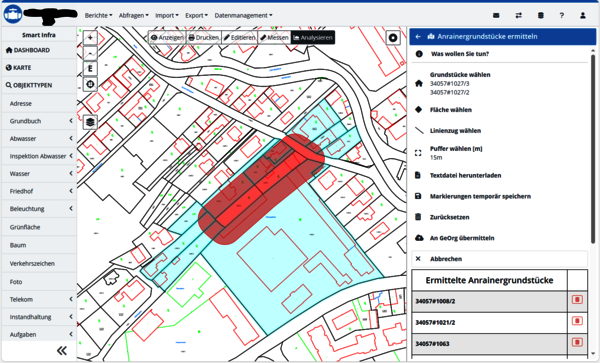Click the red buffer area on the map
Viewport: 600px width, 363px height.
point(261,189)
